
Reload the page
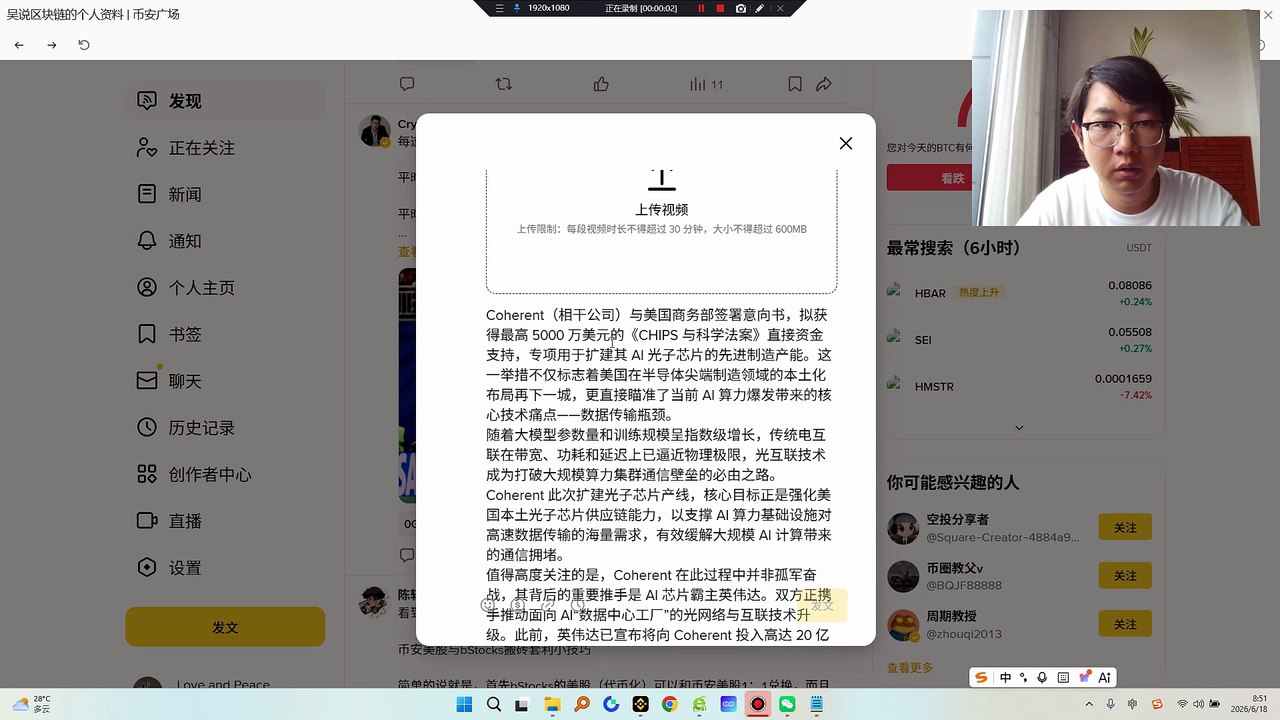pos(84,45)
